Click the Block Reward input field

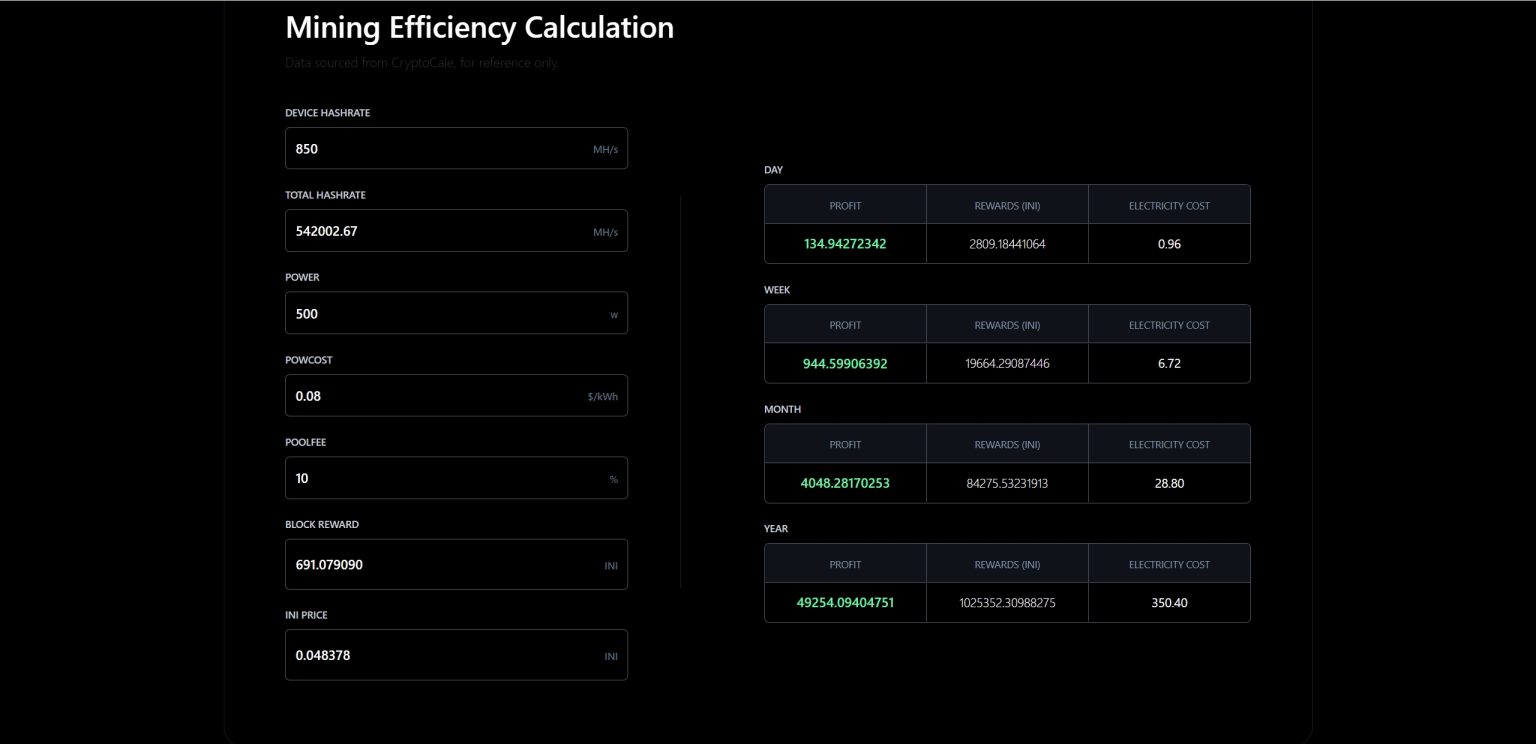coord(440,565)
